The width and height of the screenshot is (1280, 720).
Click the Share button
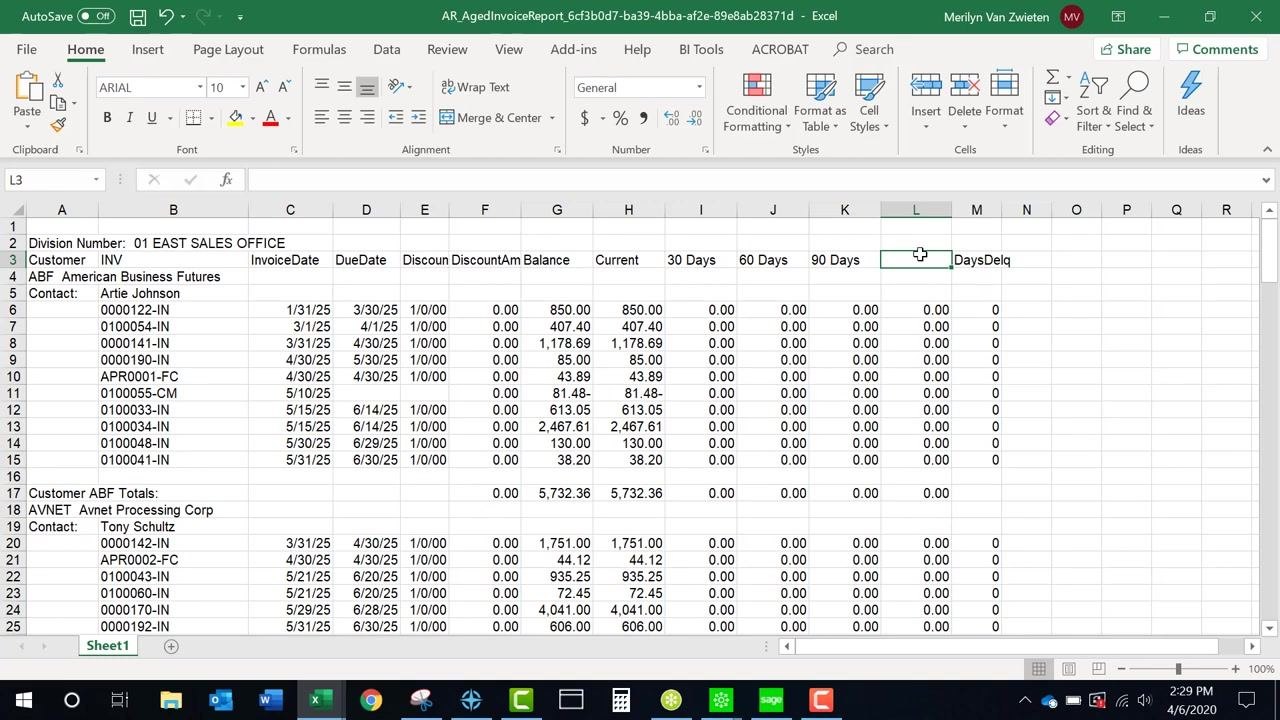(1125, 49)
